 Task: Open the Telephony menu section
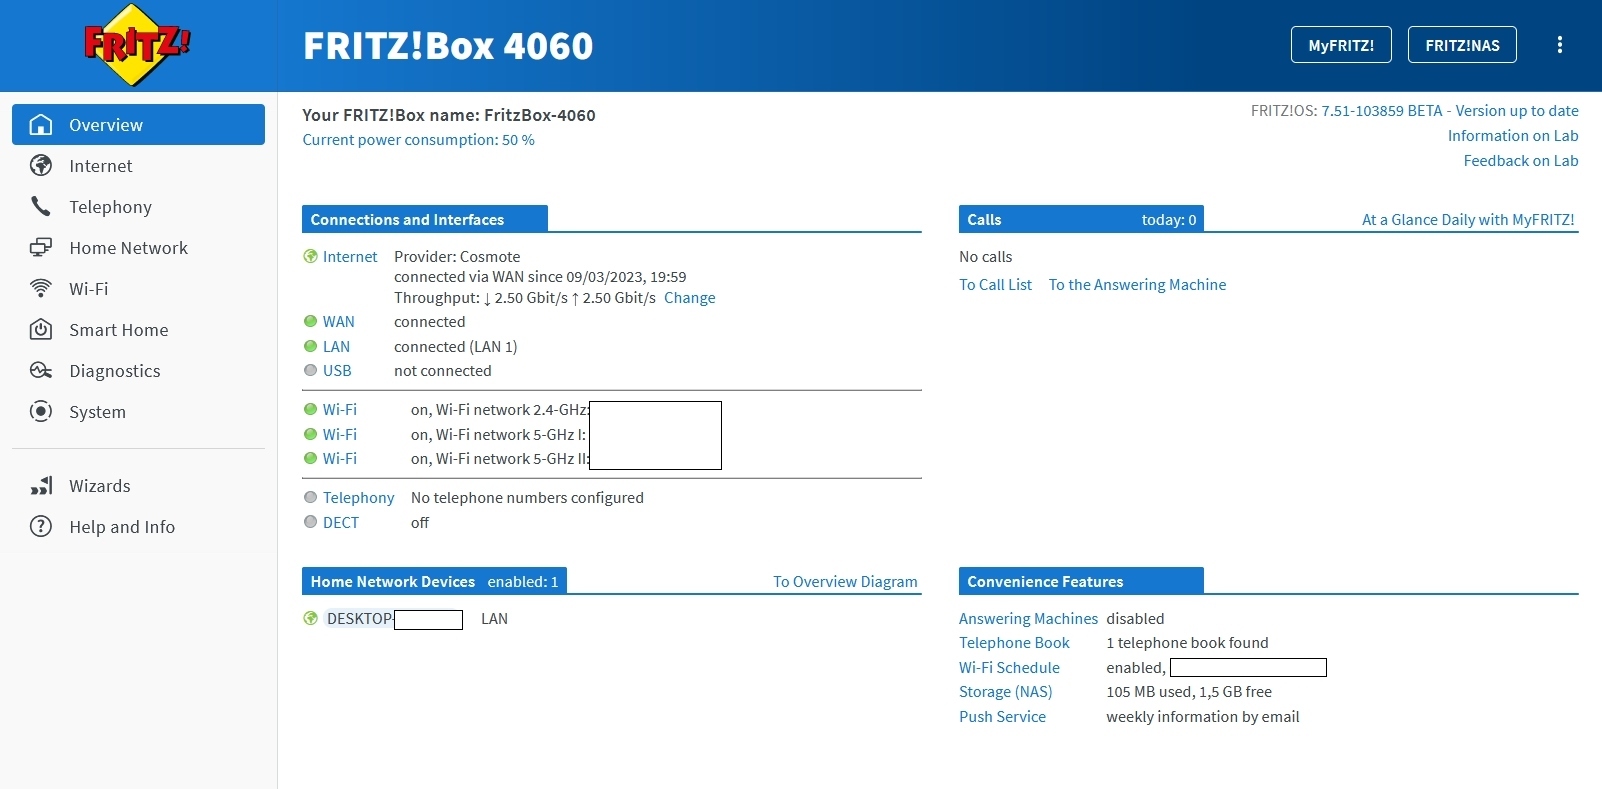(138, 207)
